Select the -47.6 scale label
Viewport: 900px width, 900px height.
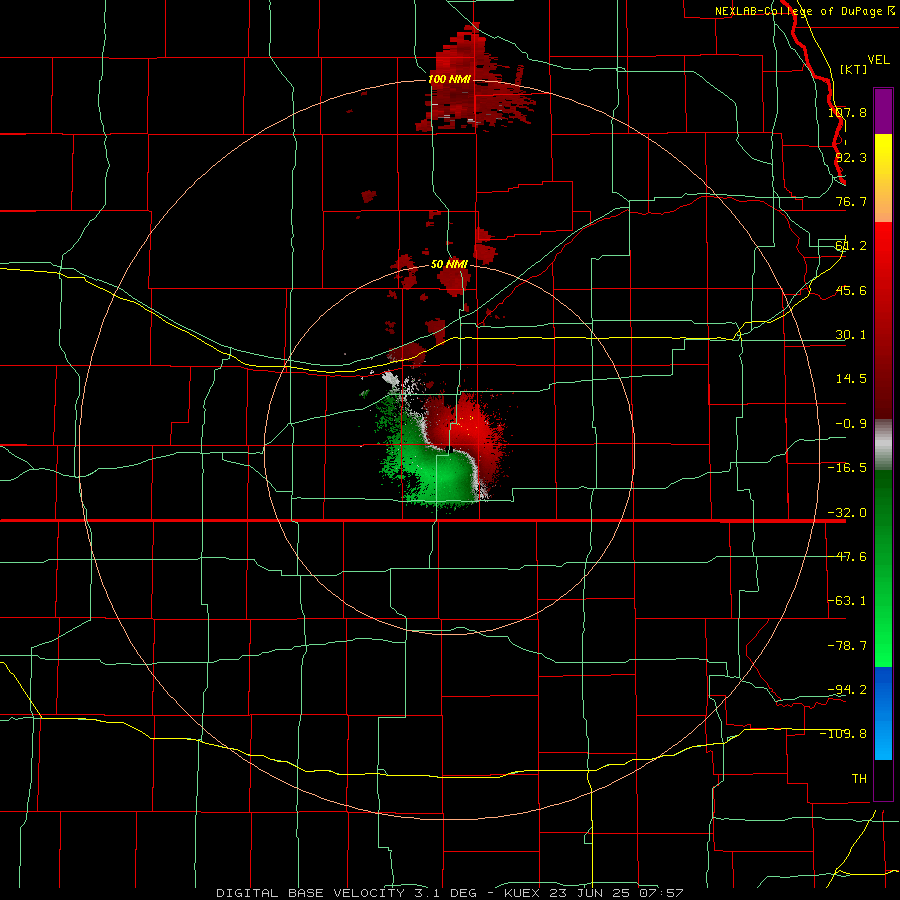point(847,557)
